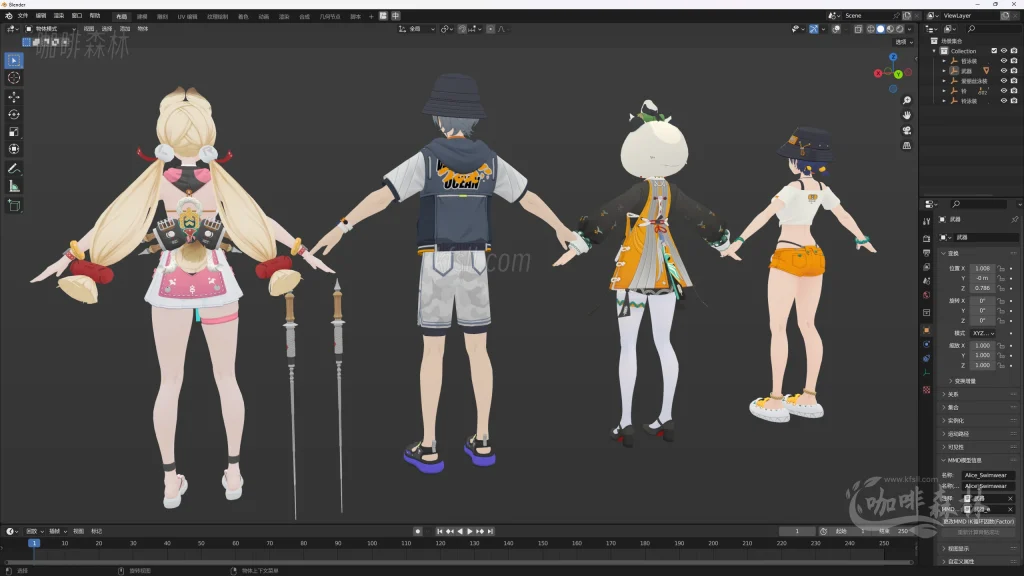The height and width of the screenshot is (576, 1024).
Task: Toggle X-ray mode in viewport header
Action: (858, 29)
